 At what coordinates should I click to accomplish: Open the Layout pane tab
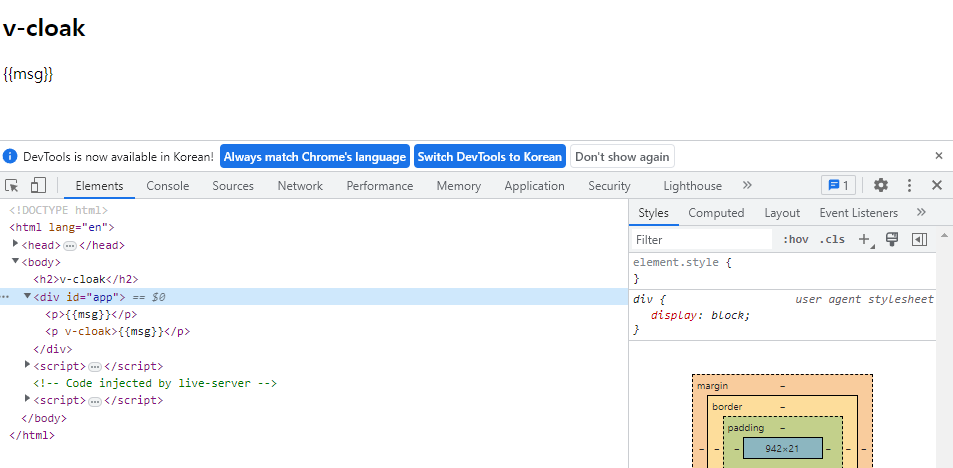[782, 213]
